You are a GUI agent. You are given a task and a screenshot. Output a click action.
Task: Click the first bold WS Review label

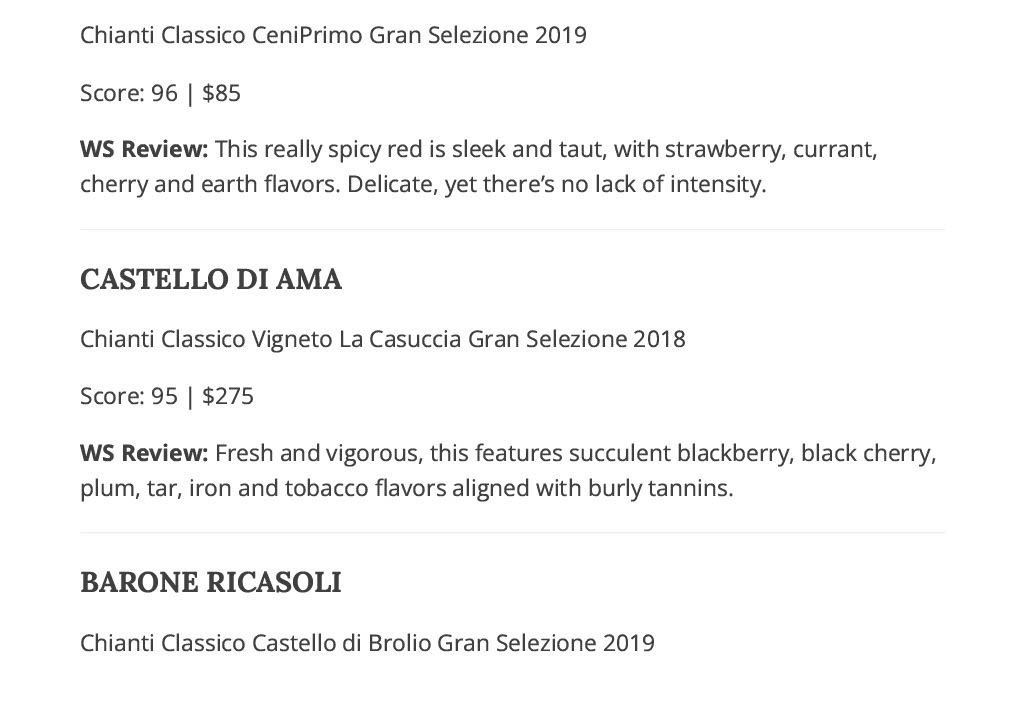(144, 150)
